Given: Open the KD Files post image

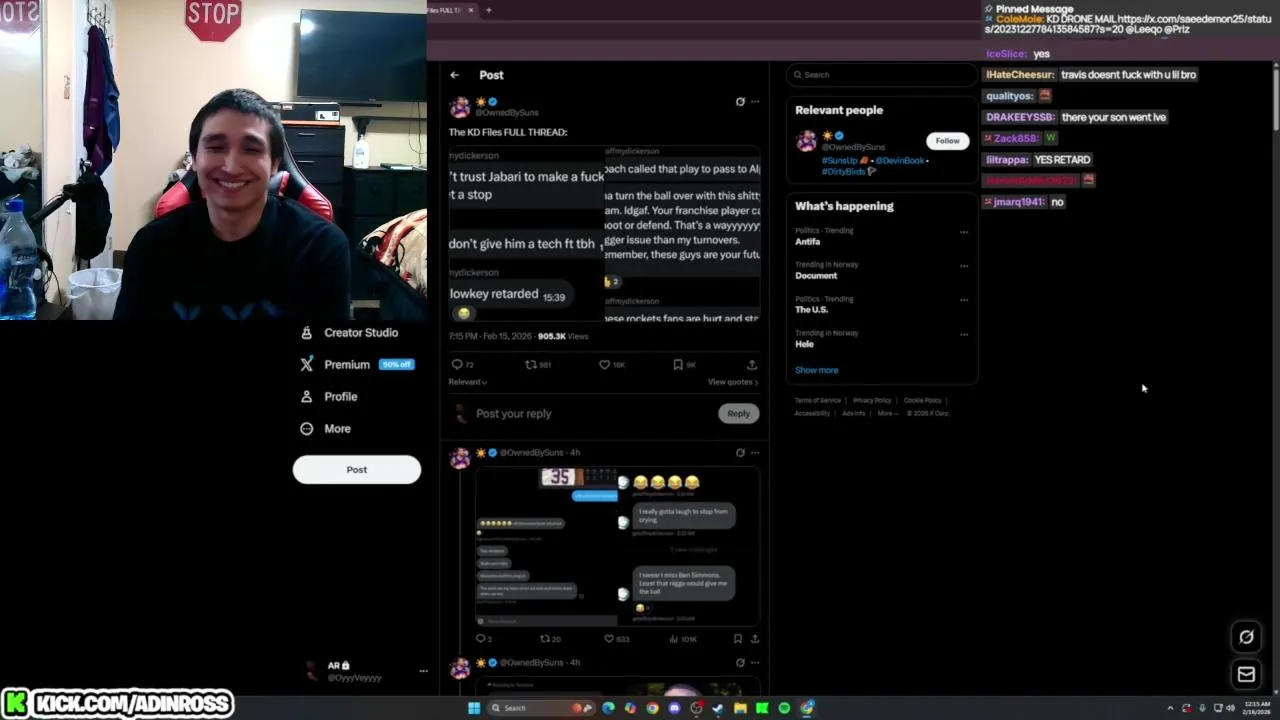Looking at the screenshot, I should pos(604,233).
